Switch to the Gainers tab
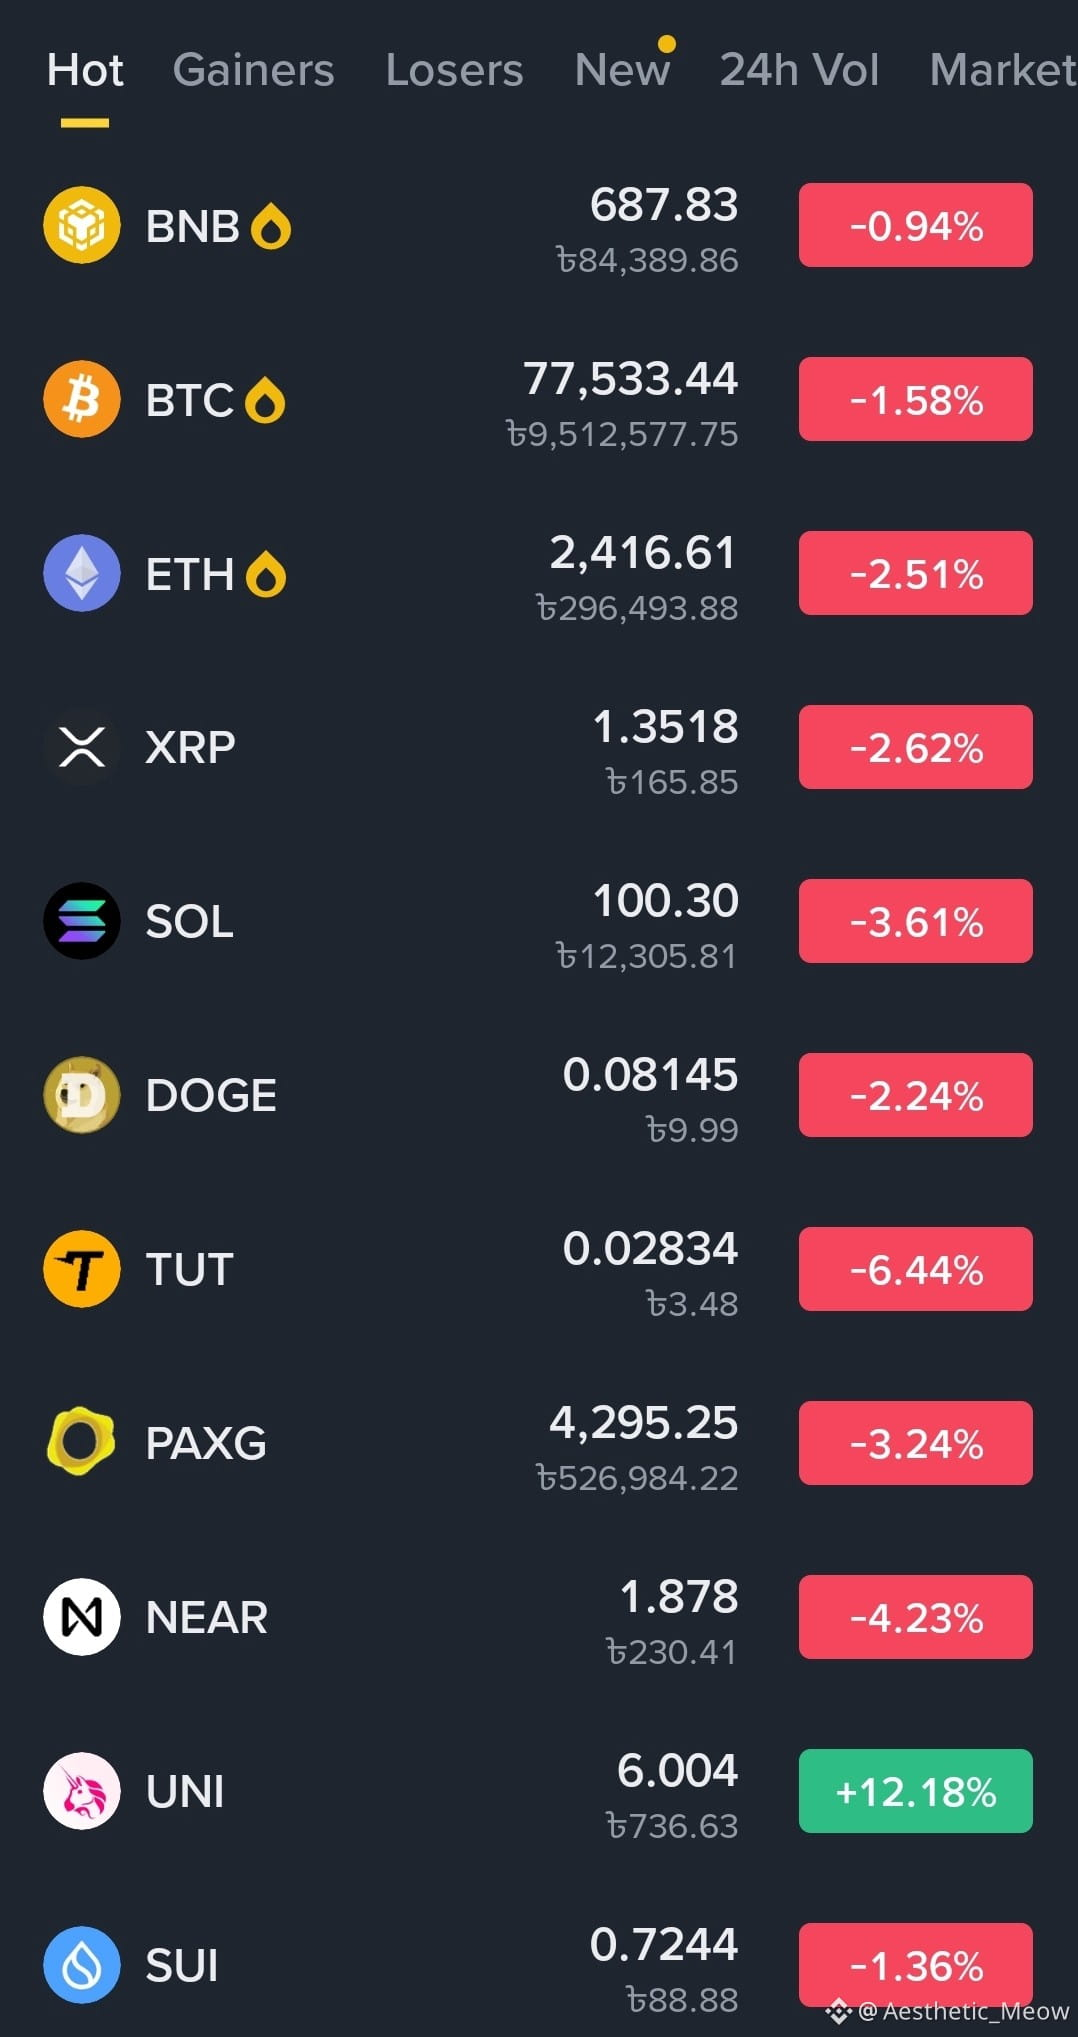This screenshot has height=2037, width=1078. pyautogui.click(x=253, y=70)
